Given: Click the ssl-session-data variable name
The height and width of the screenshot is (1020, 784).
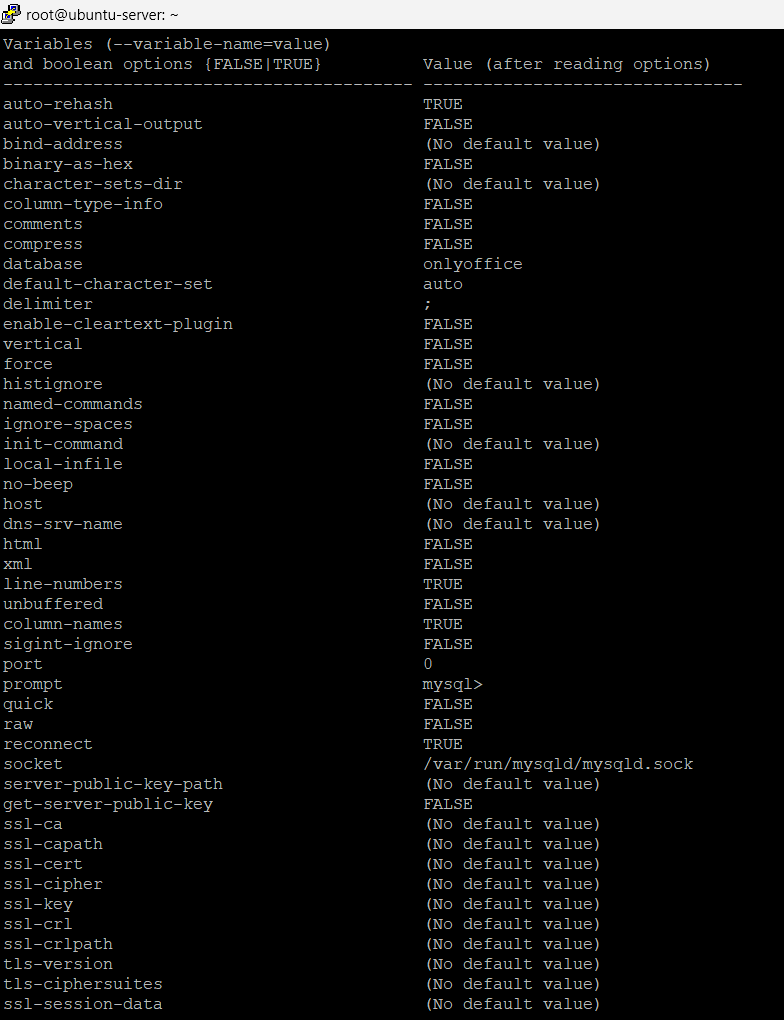Looking at the screenshot, I should tap(83, 1004).
